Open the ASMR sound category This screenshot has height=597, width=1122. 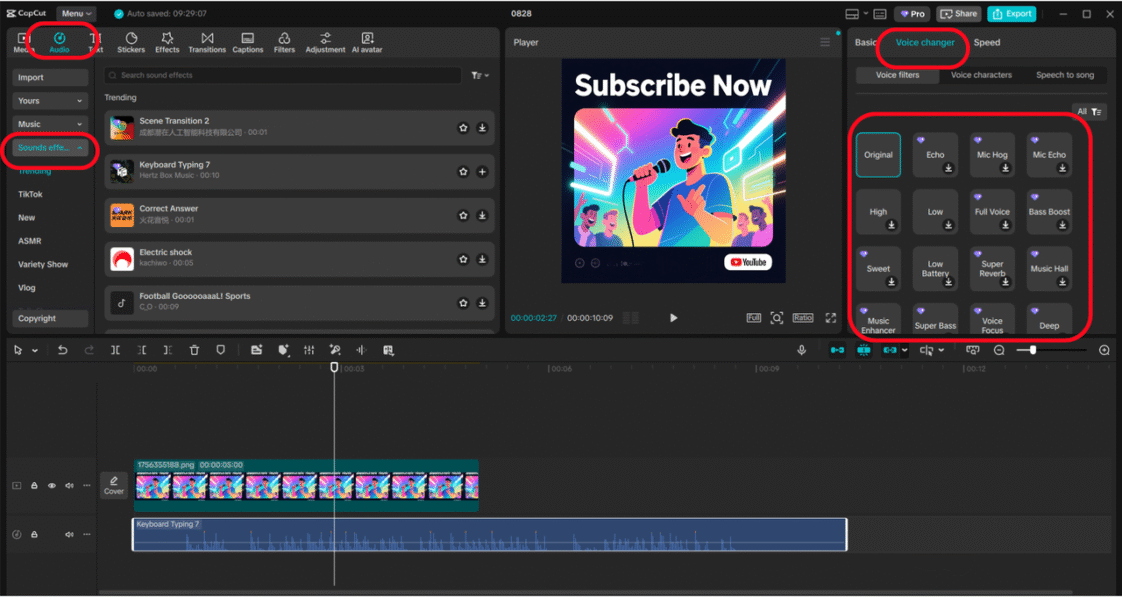pyautogui.click(x=29, y=241)
